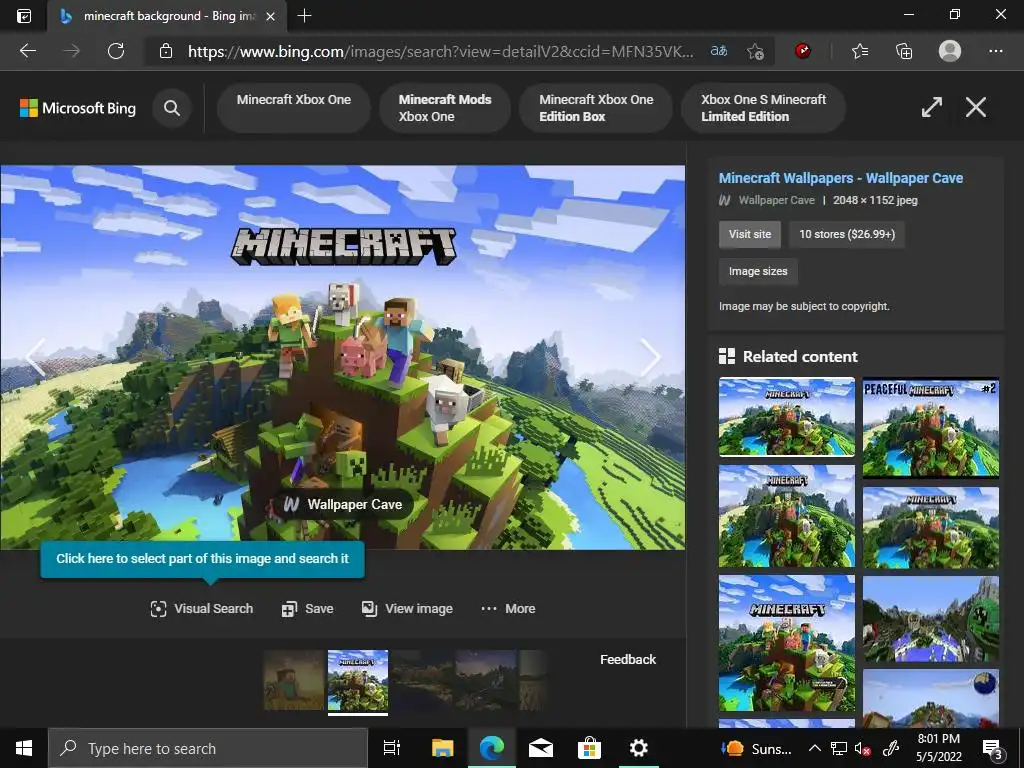Viewport: 1024px width, 768px height.
Task: Open Settings gear from the taskbar
Action: click(x=638, y=748)
